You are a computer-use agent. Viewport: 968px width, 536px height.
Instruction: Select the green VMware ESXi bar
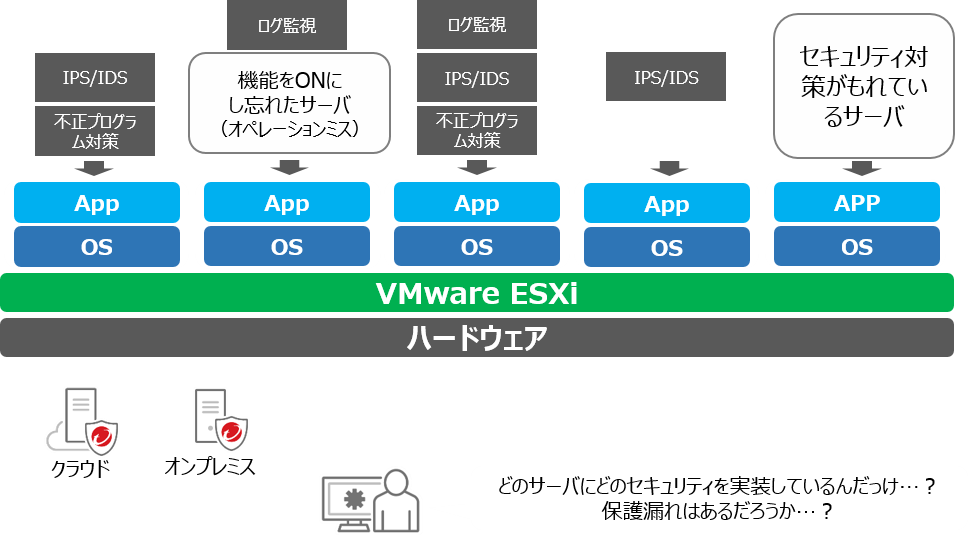click(477, 293)
